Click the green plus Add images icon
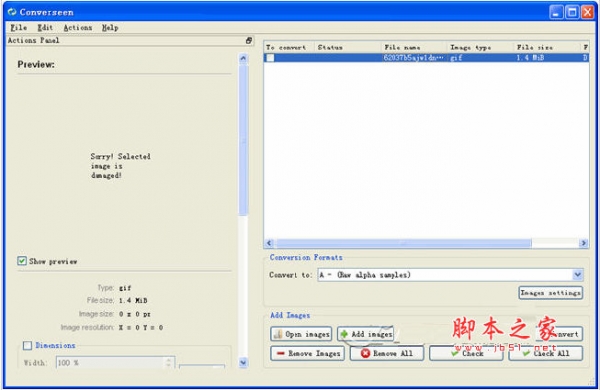This screenshot has width=600, height=390. click(344, 334)
